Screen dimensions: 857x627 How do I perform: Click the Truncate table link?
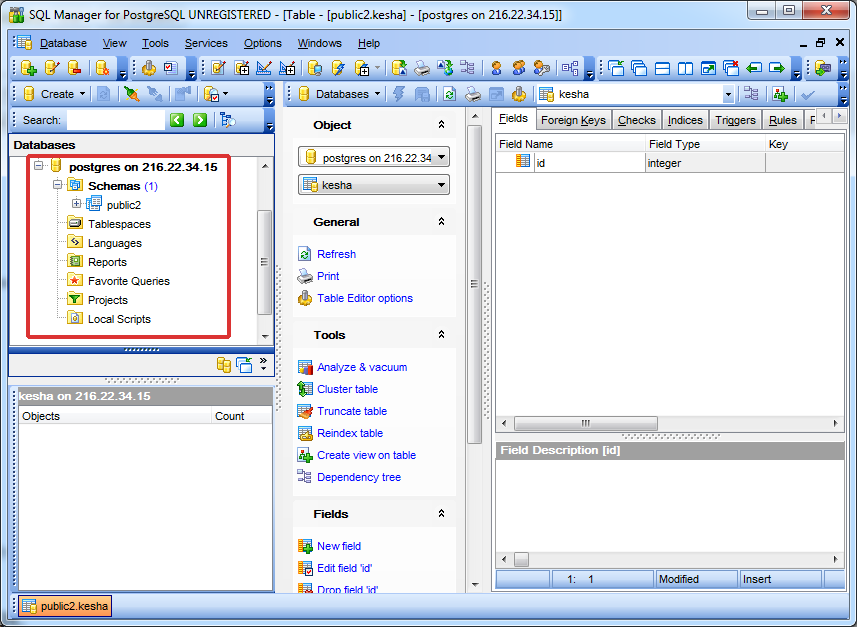(x=352, y=411)
